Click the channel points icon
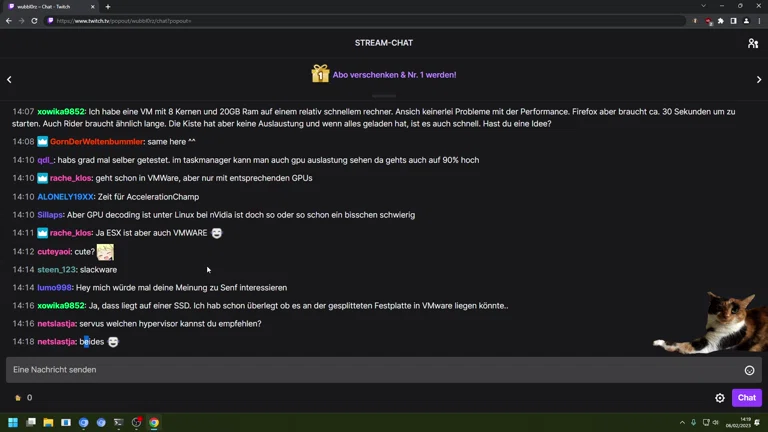Image resolution: width=768 pixels, height=432 pixels. [x=18, y=398]
